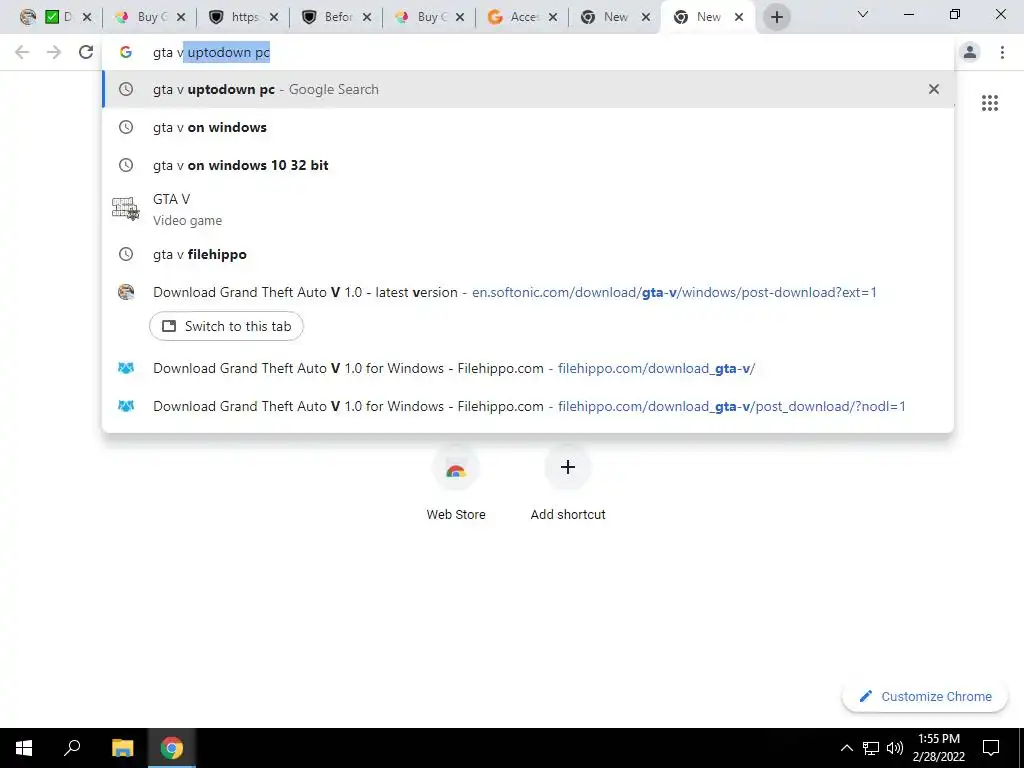Open the volume tray icon
Screen dimensions: 1024x768
(895, 748)
